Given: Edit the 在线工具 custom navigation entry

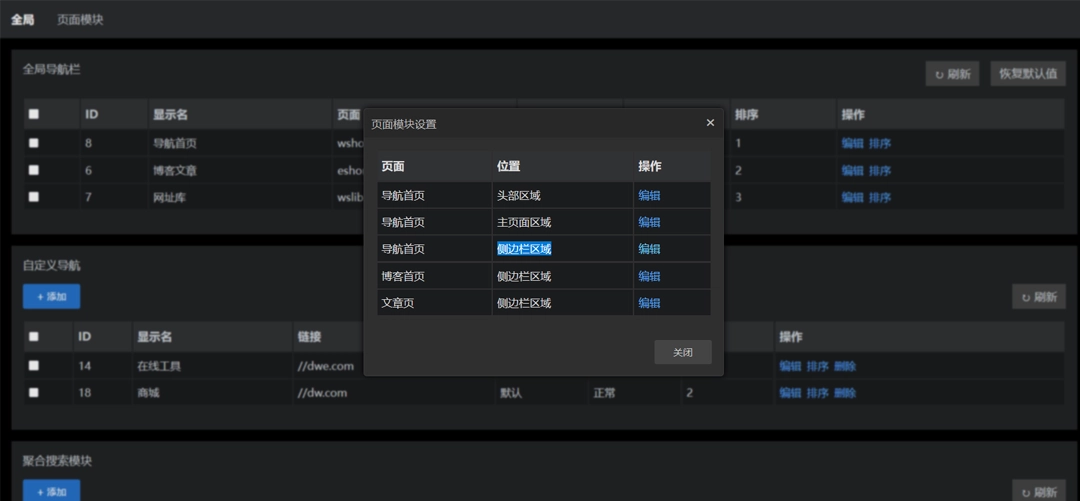Looking at the screenshot, I should (790, 366).
